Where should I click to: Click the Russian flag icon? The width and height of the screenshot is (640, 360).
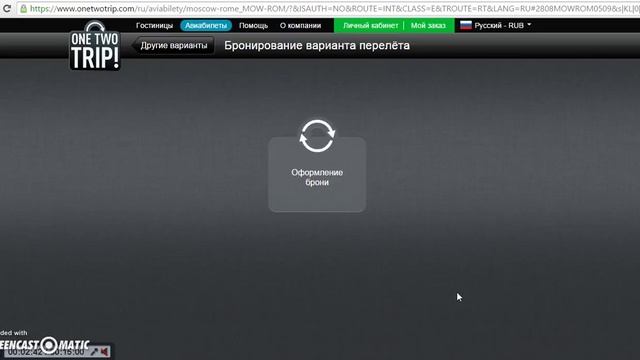click(x=466, y=25)
